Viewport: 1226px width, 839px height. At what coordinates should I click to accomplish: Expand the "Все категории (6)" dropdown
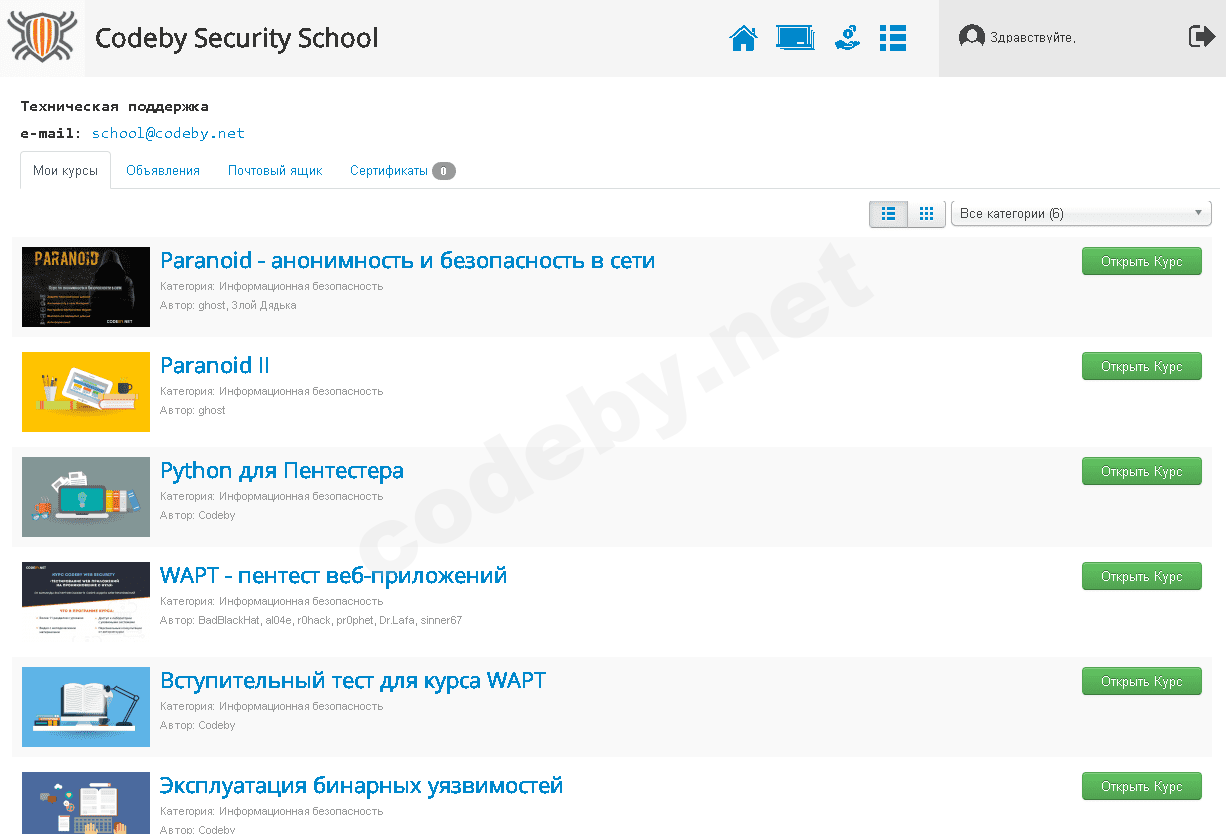click(x=1080, y=214)
